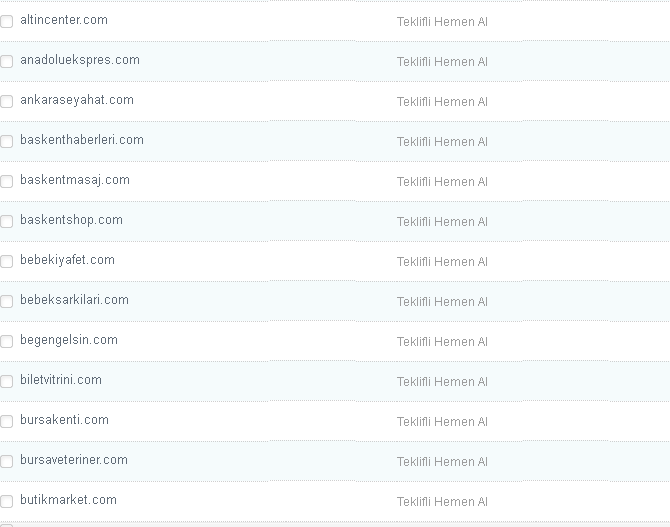Image resolution: width=670 pixels, height=527 pixels.
Task: Open the baskenthaberleri.com domain link
Action: 82,140
